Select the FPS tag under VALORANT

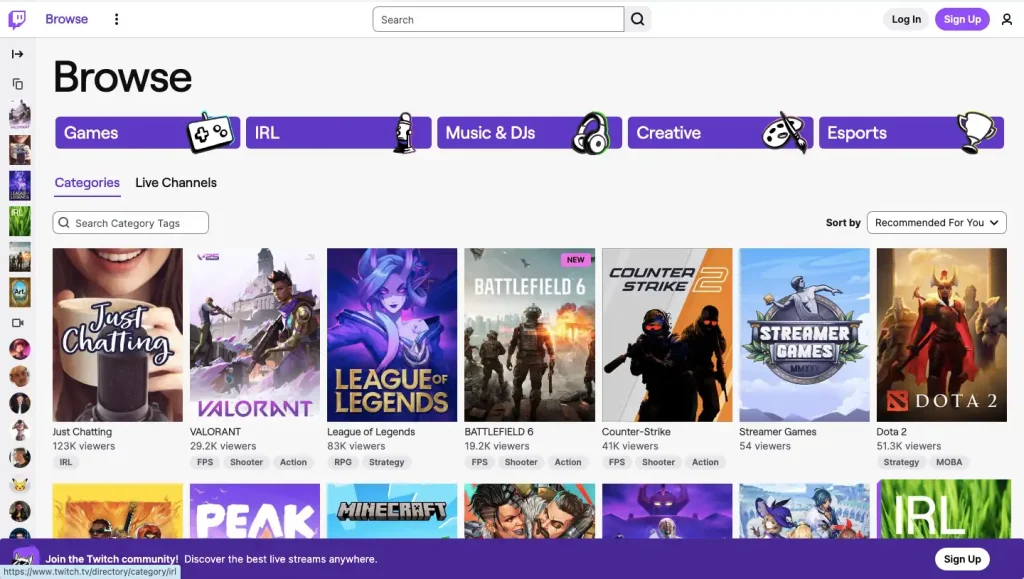point(204,462)
